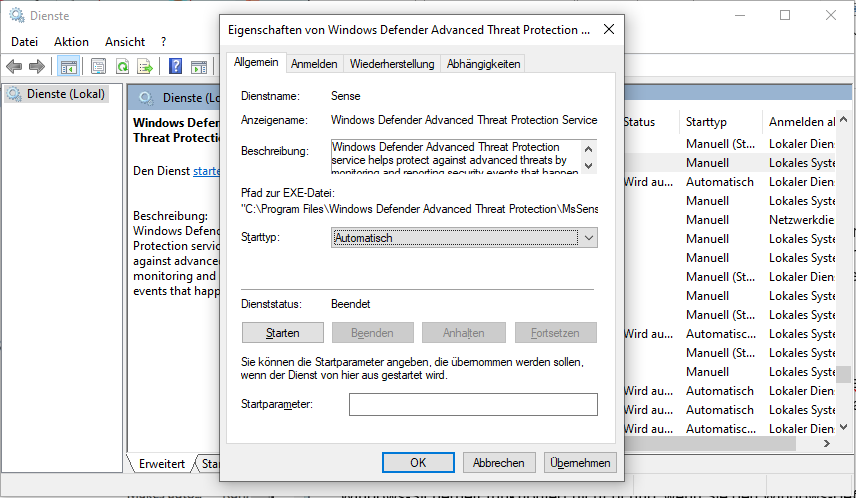The image size is (856, 498).
Task: Select the Erweitert tab at bottom
Action: click(x=162, y=464)
